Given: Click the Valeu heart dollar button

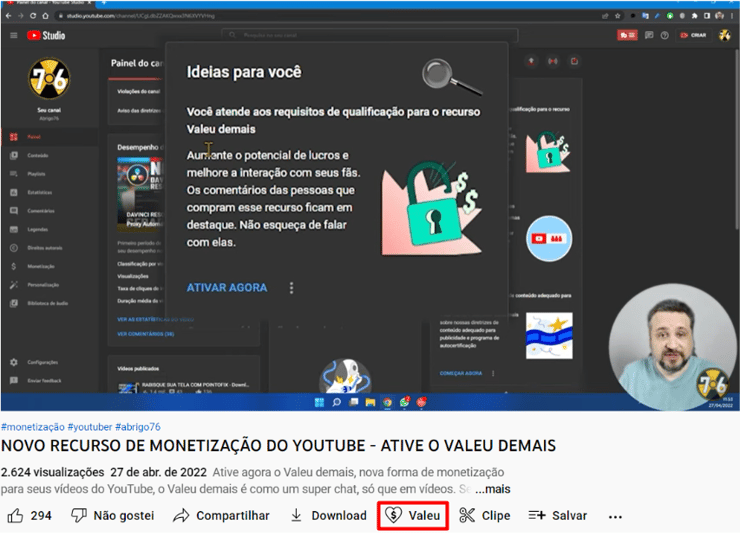Looking at the screenshot, I should click(412, 516).
